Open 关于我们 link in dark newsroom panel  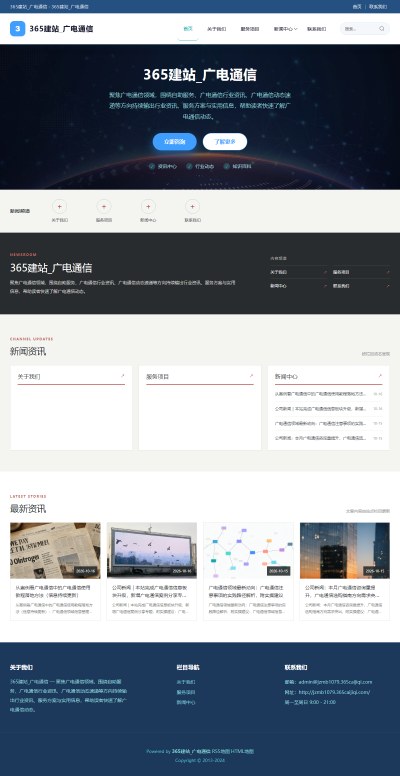[278, 272]
